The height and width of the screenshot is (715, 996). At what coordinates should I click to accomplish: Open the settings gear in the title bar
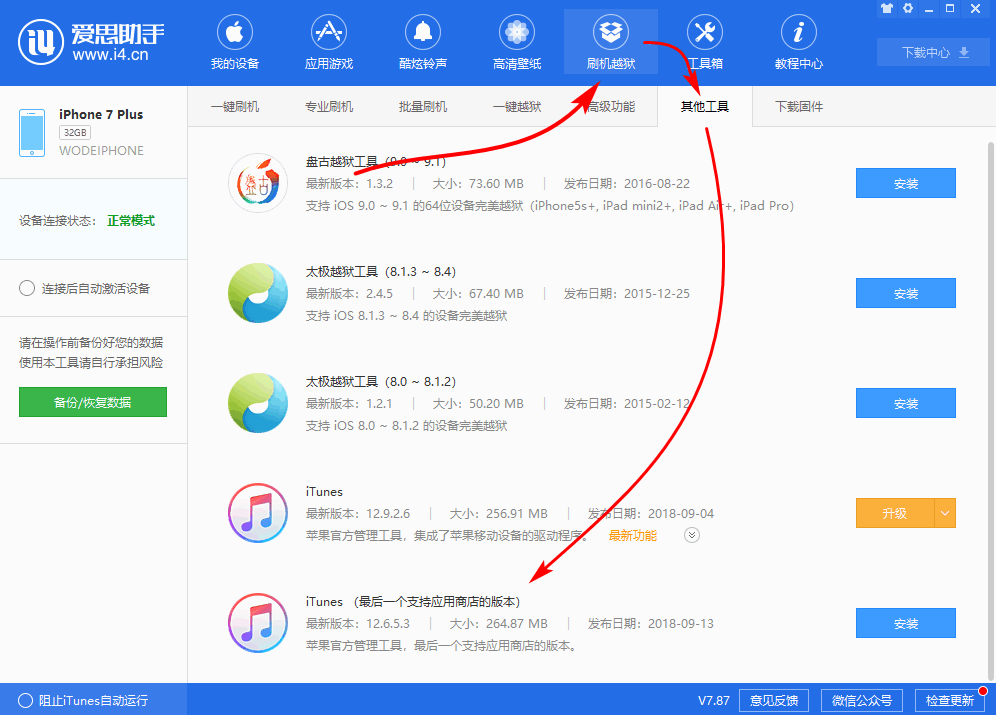coord(908,8)
